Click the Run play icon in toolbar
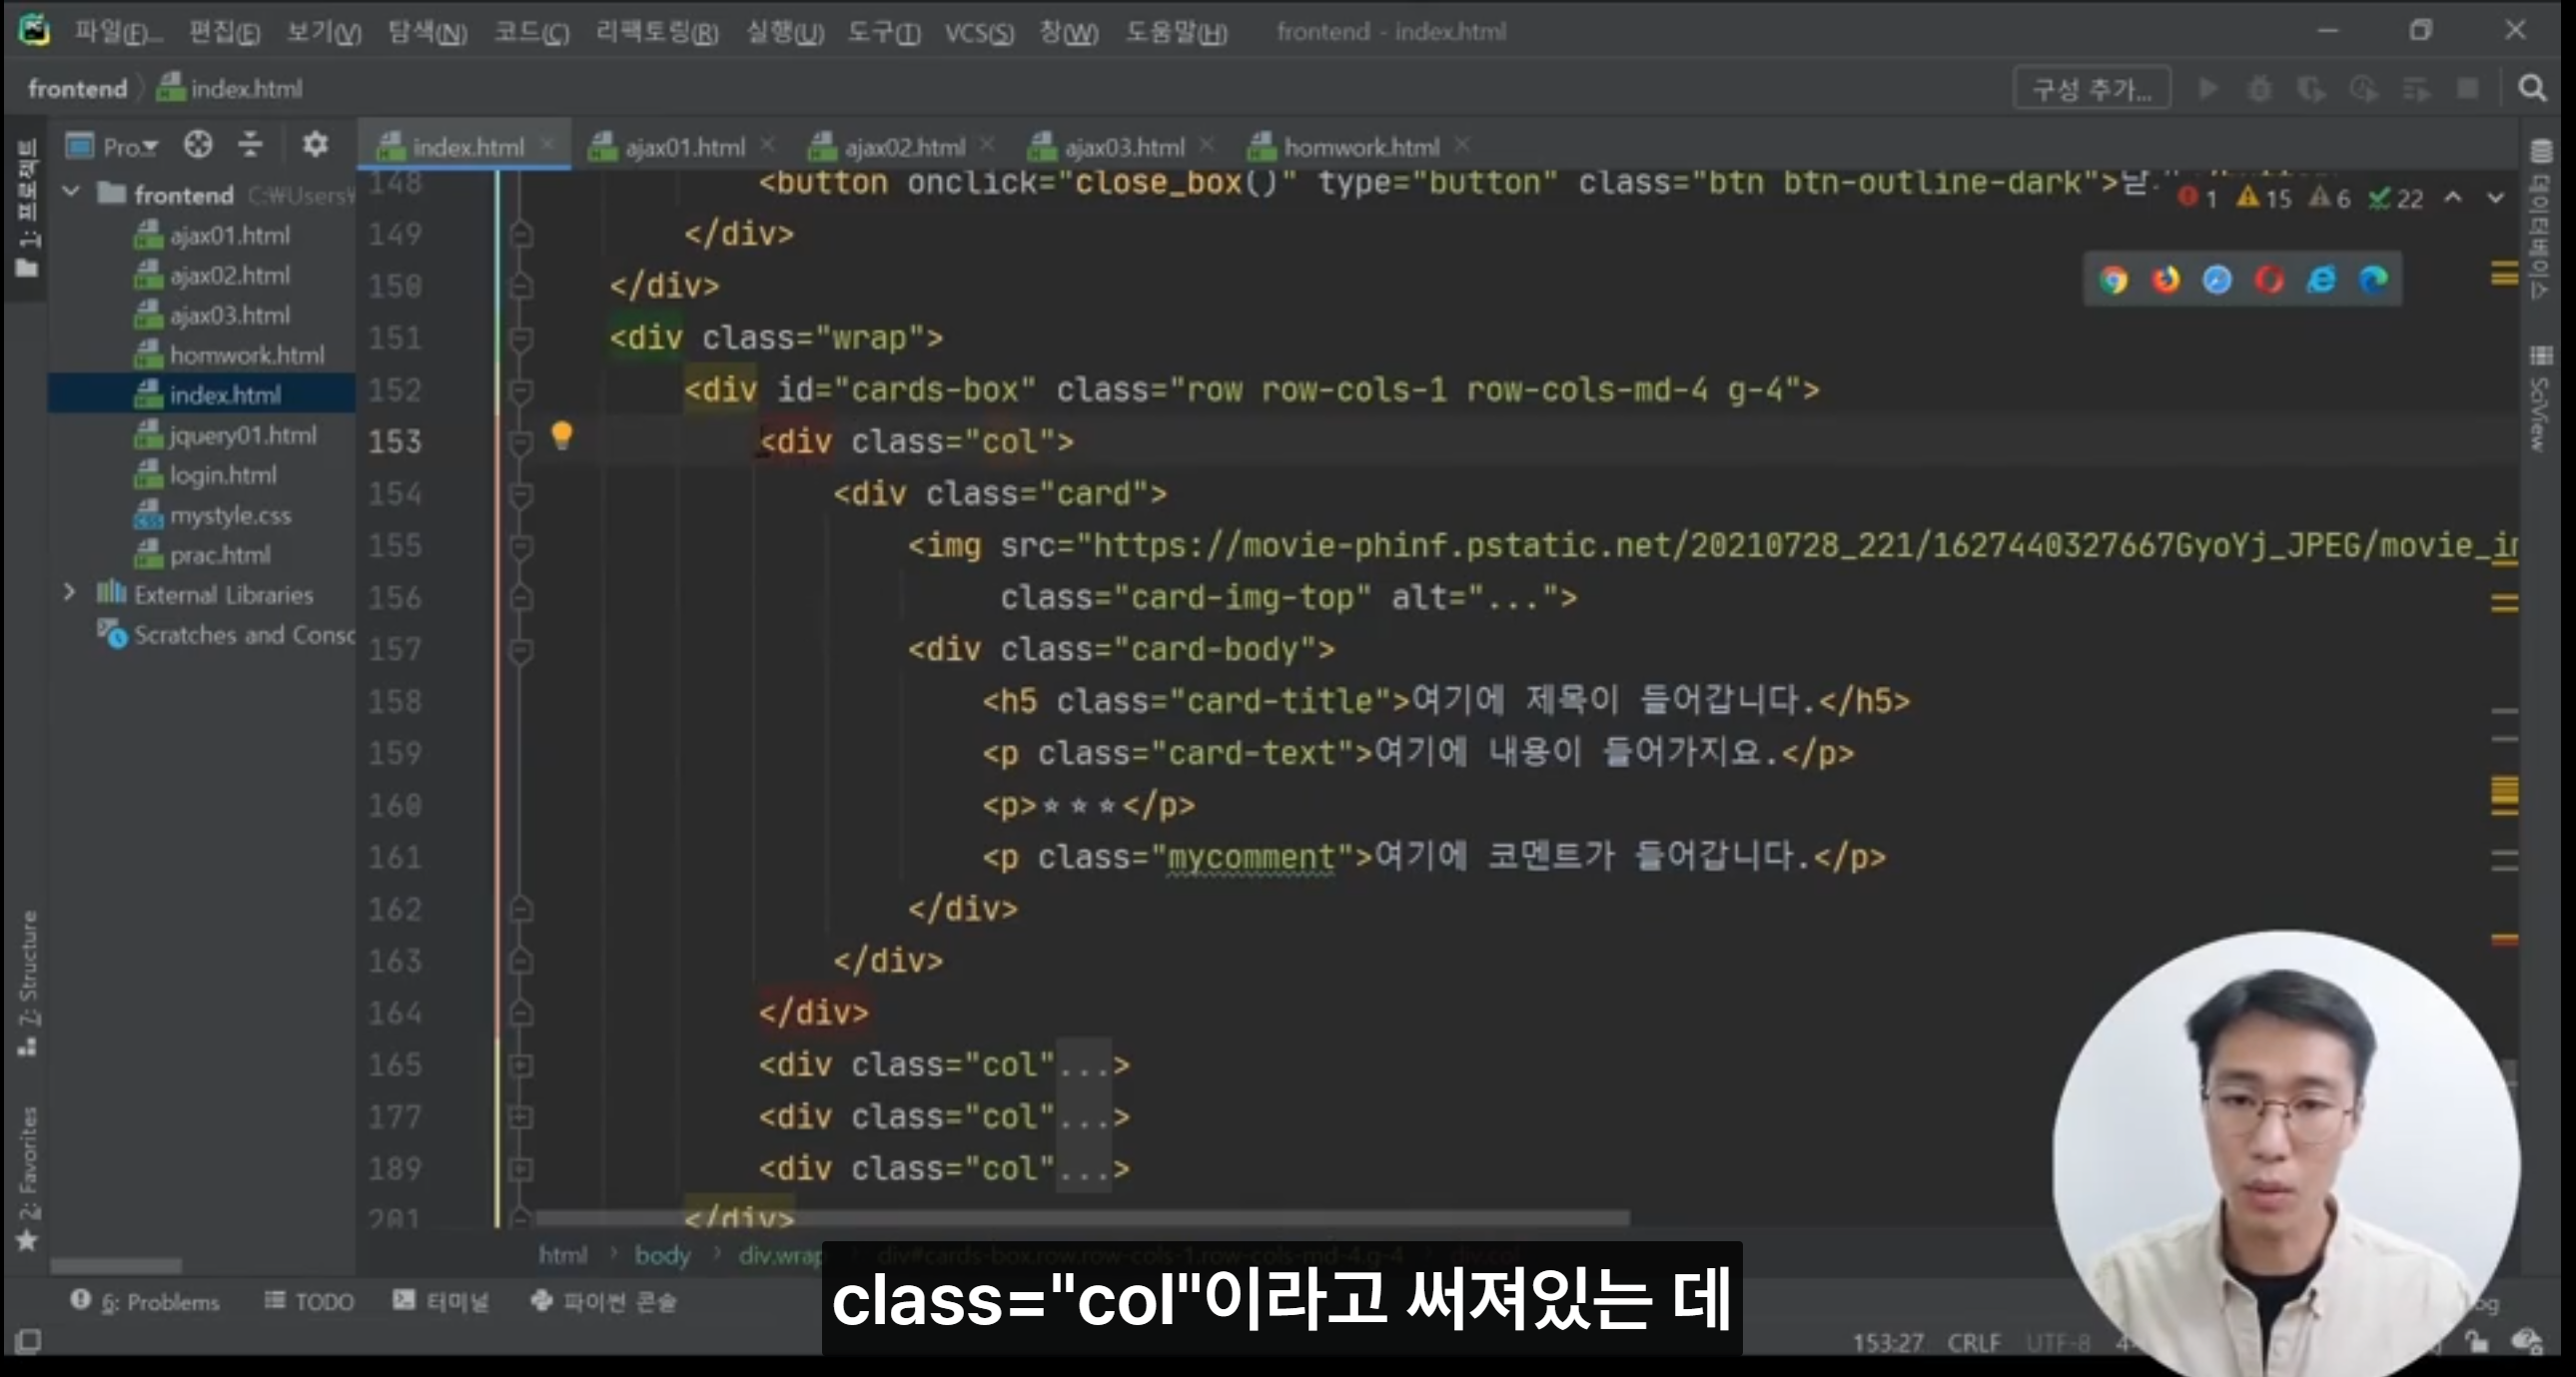The width and height of the screenshot is (2576, 1377). (x=2208, y=89)
